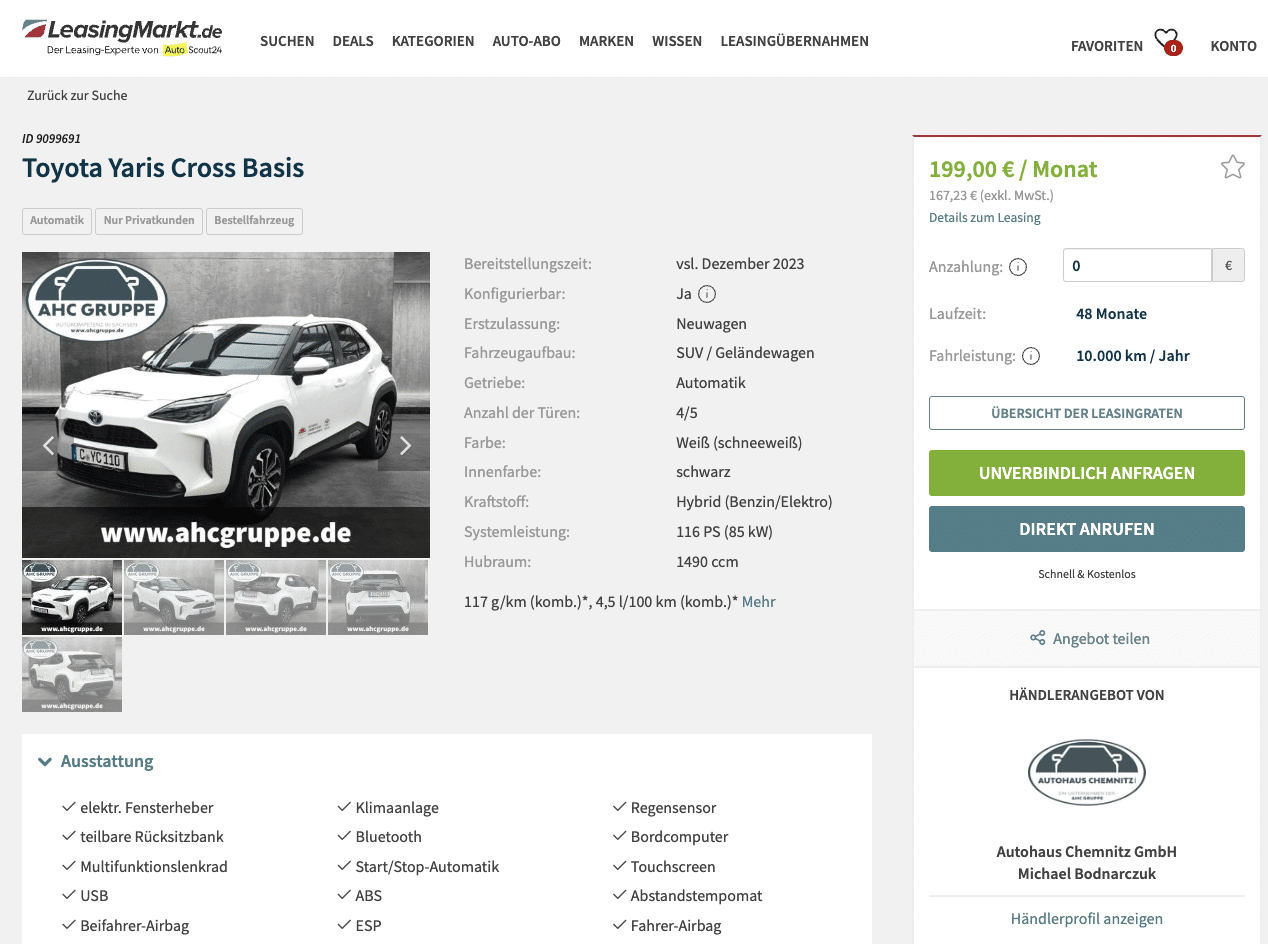Focus the Anzahlung amount field

(x=1138, y=265)
